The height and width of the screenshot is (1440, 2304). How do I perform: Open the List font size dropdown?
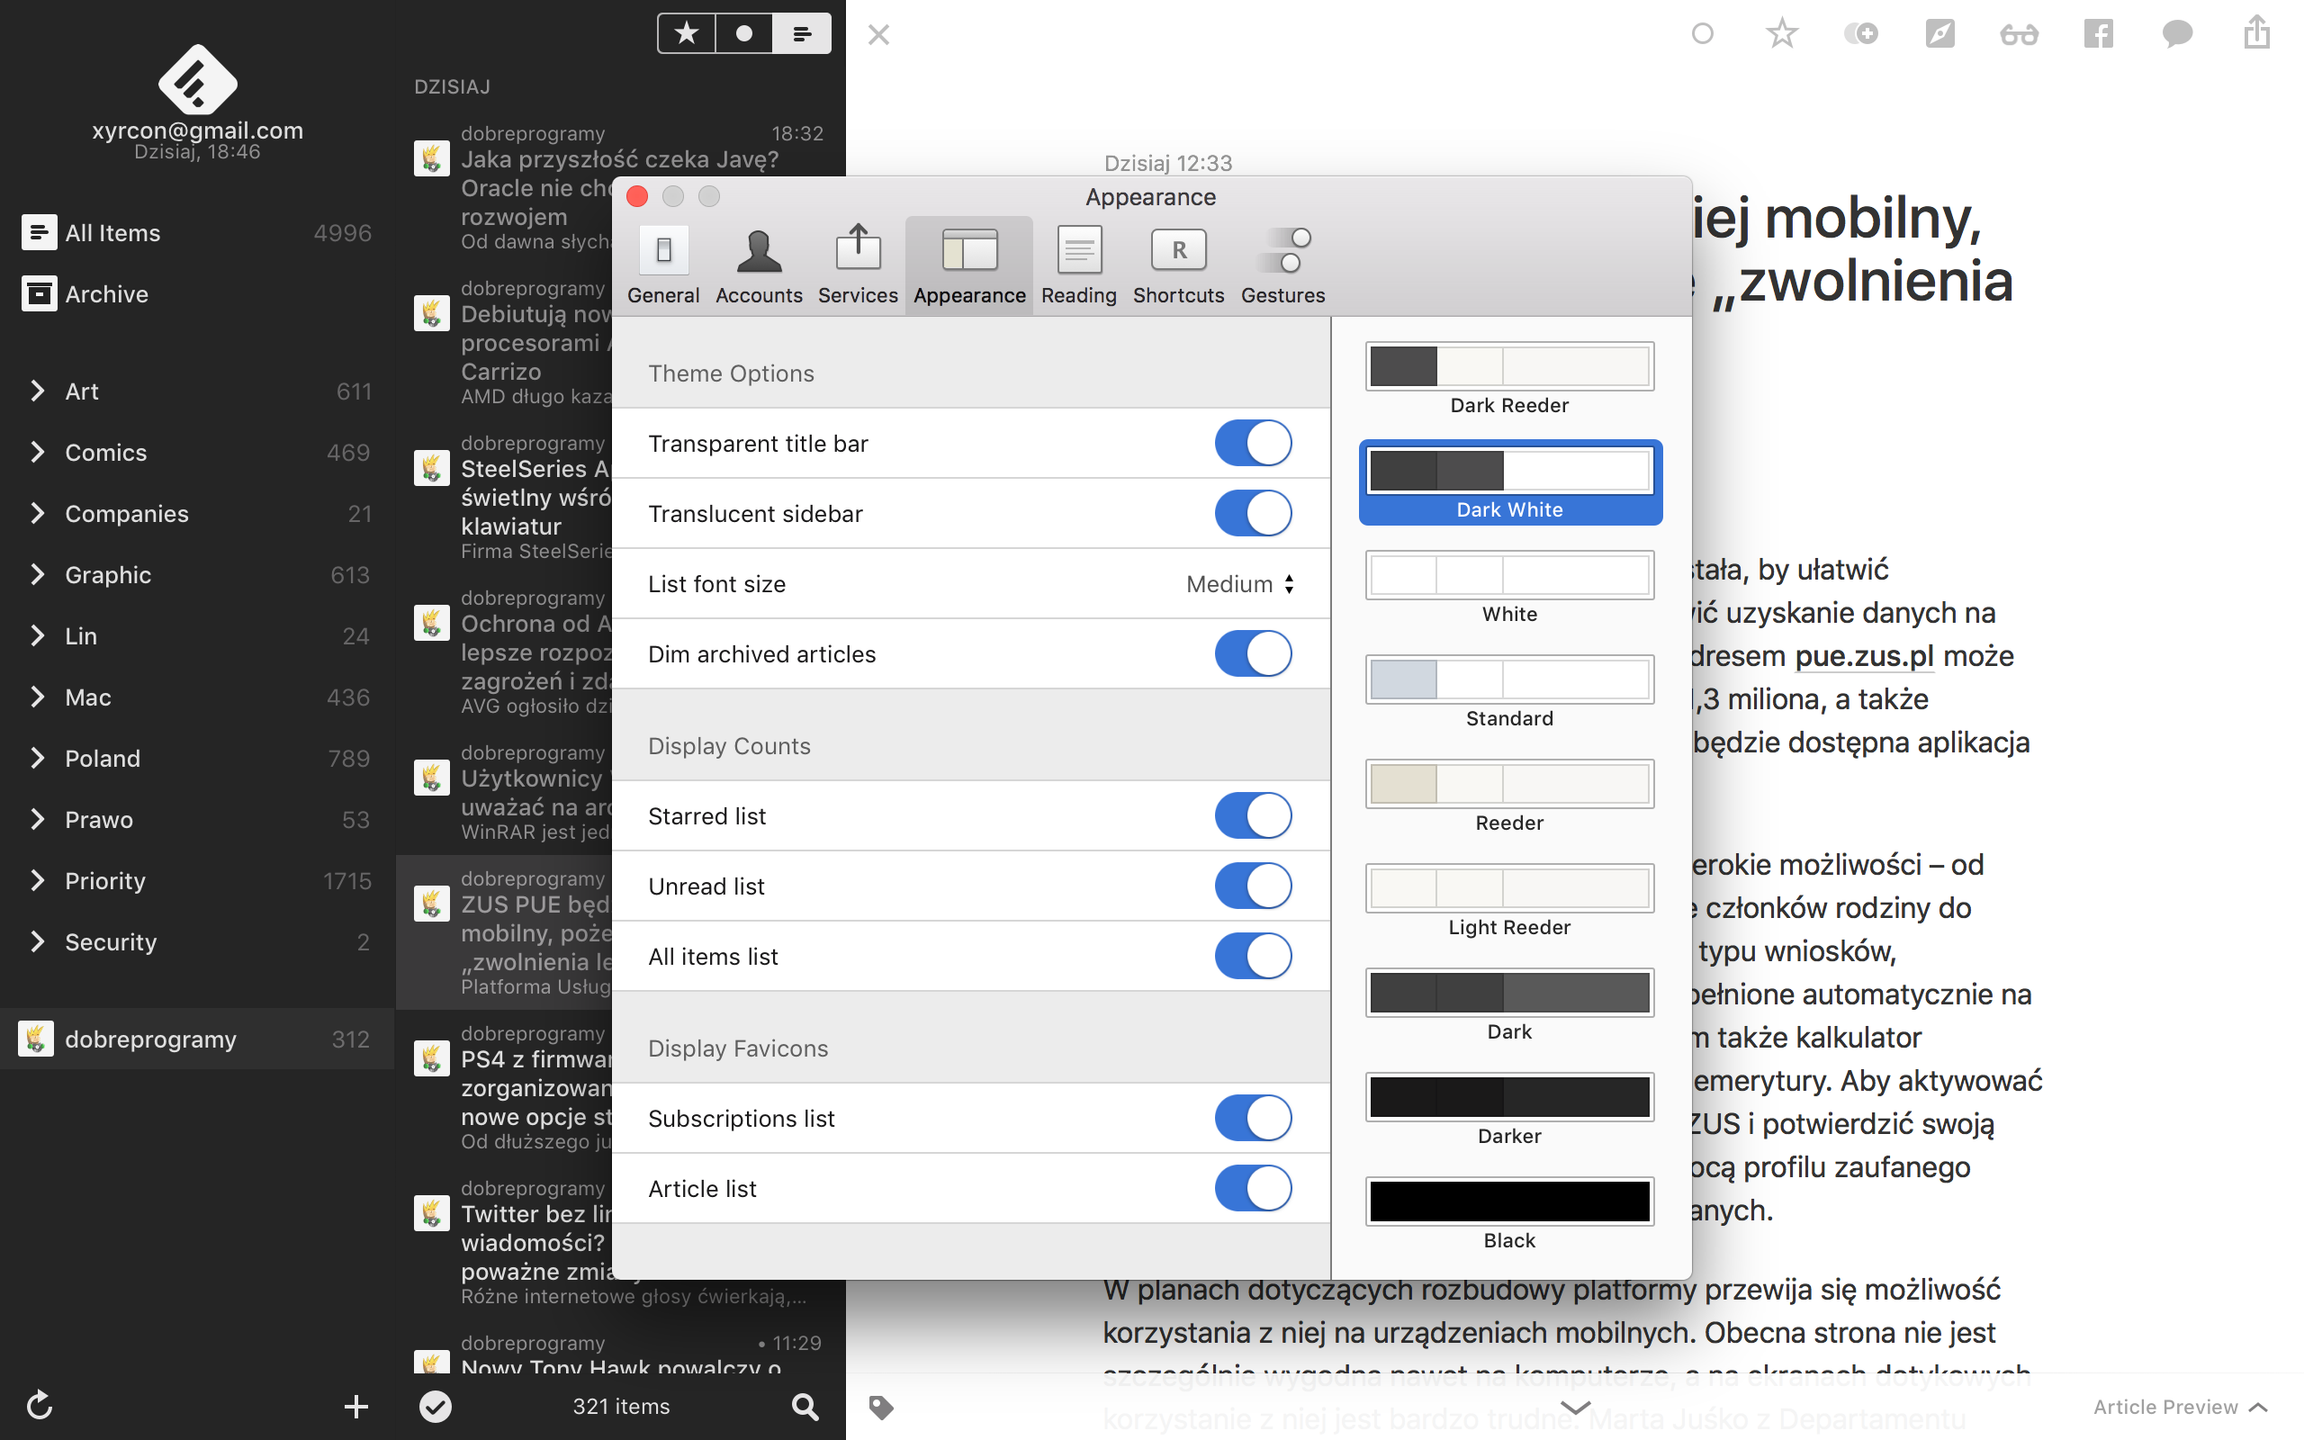(x=1240, y=584)
